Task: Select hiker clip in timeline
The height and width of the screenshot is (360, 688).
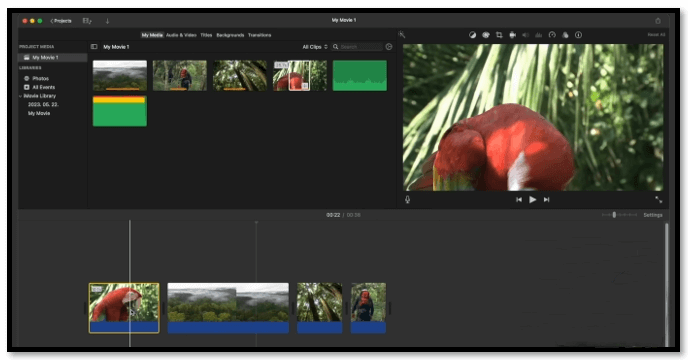Action: pos(368,308)
